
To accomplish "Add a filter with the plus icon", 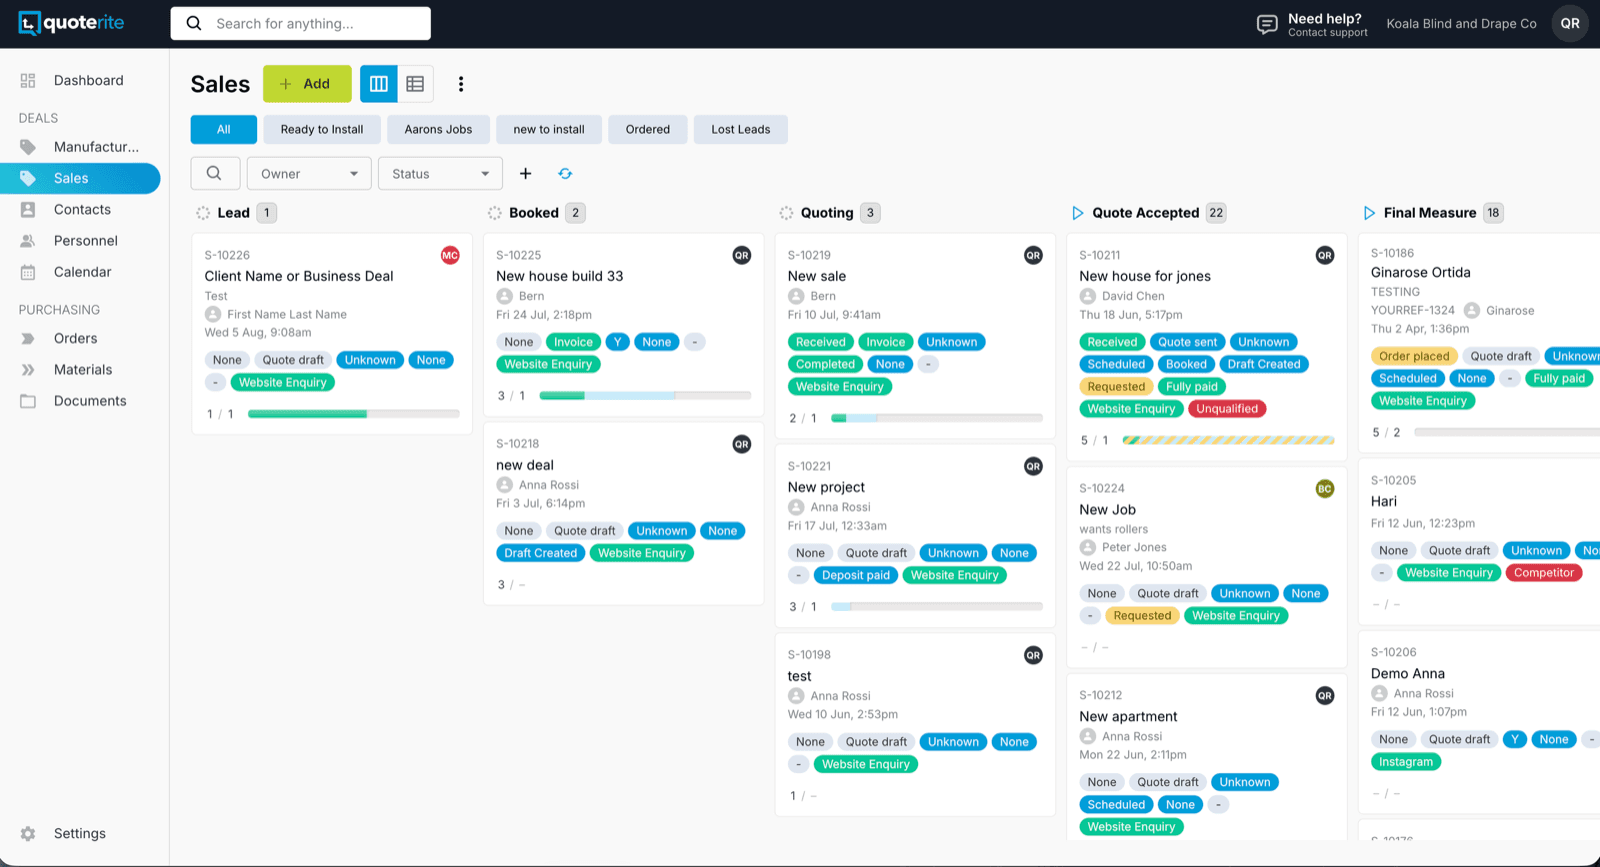I will 525,174.
